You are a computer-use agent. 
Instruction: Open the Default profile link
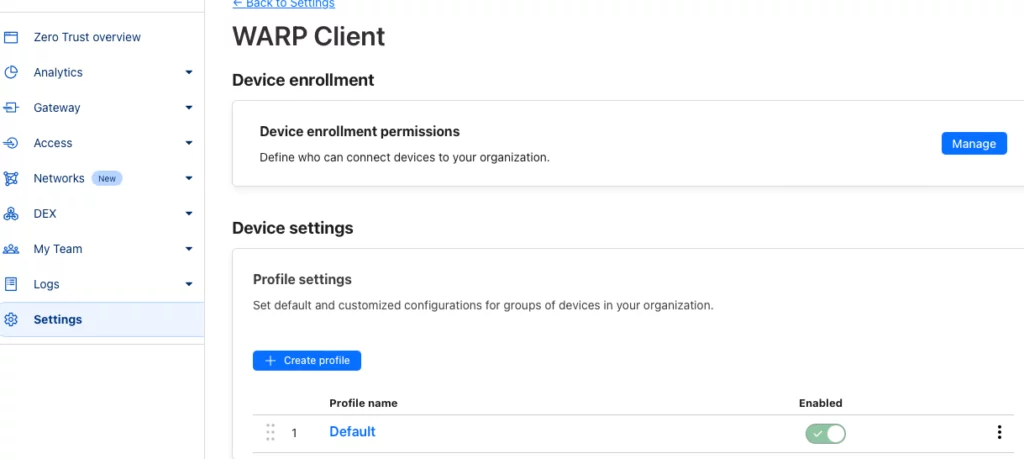[x=352, y=432]
